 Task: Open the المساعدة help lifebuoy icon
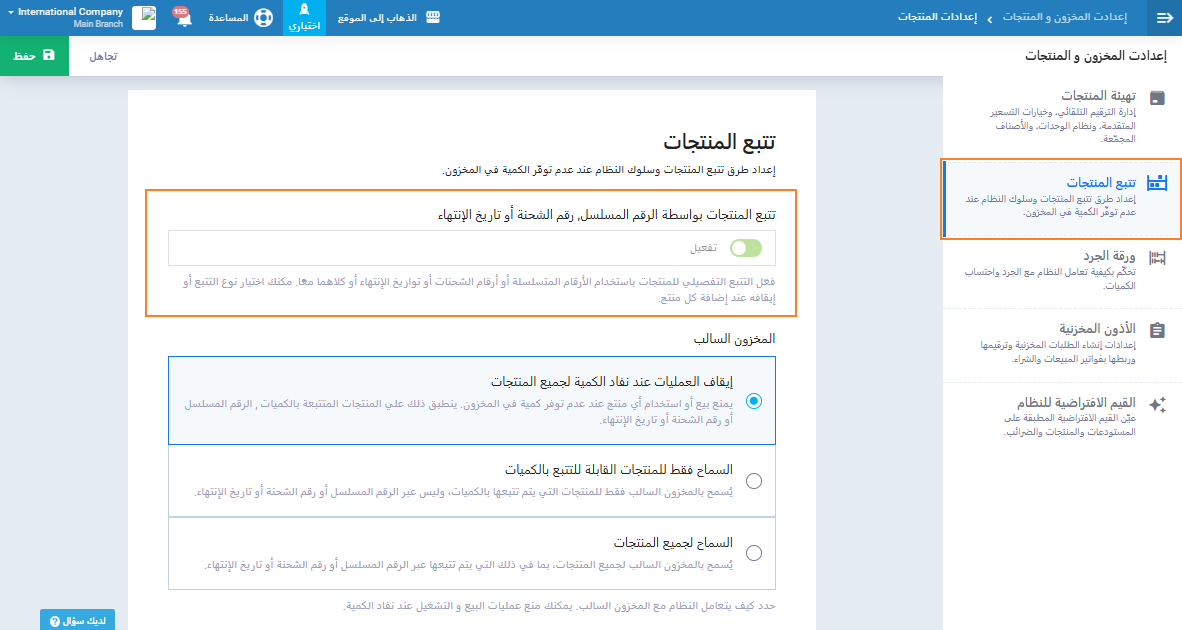click(263, 18)
